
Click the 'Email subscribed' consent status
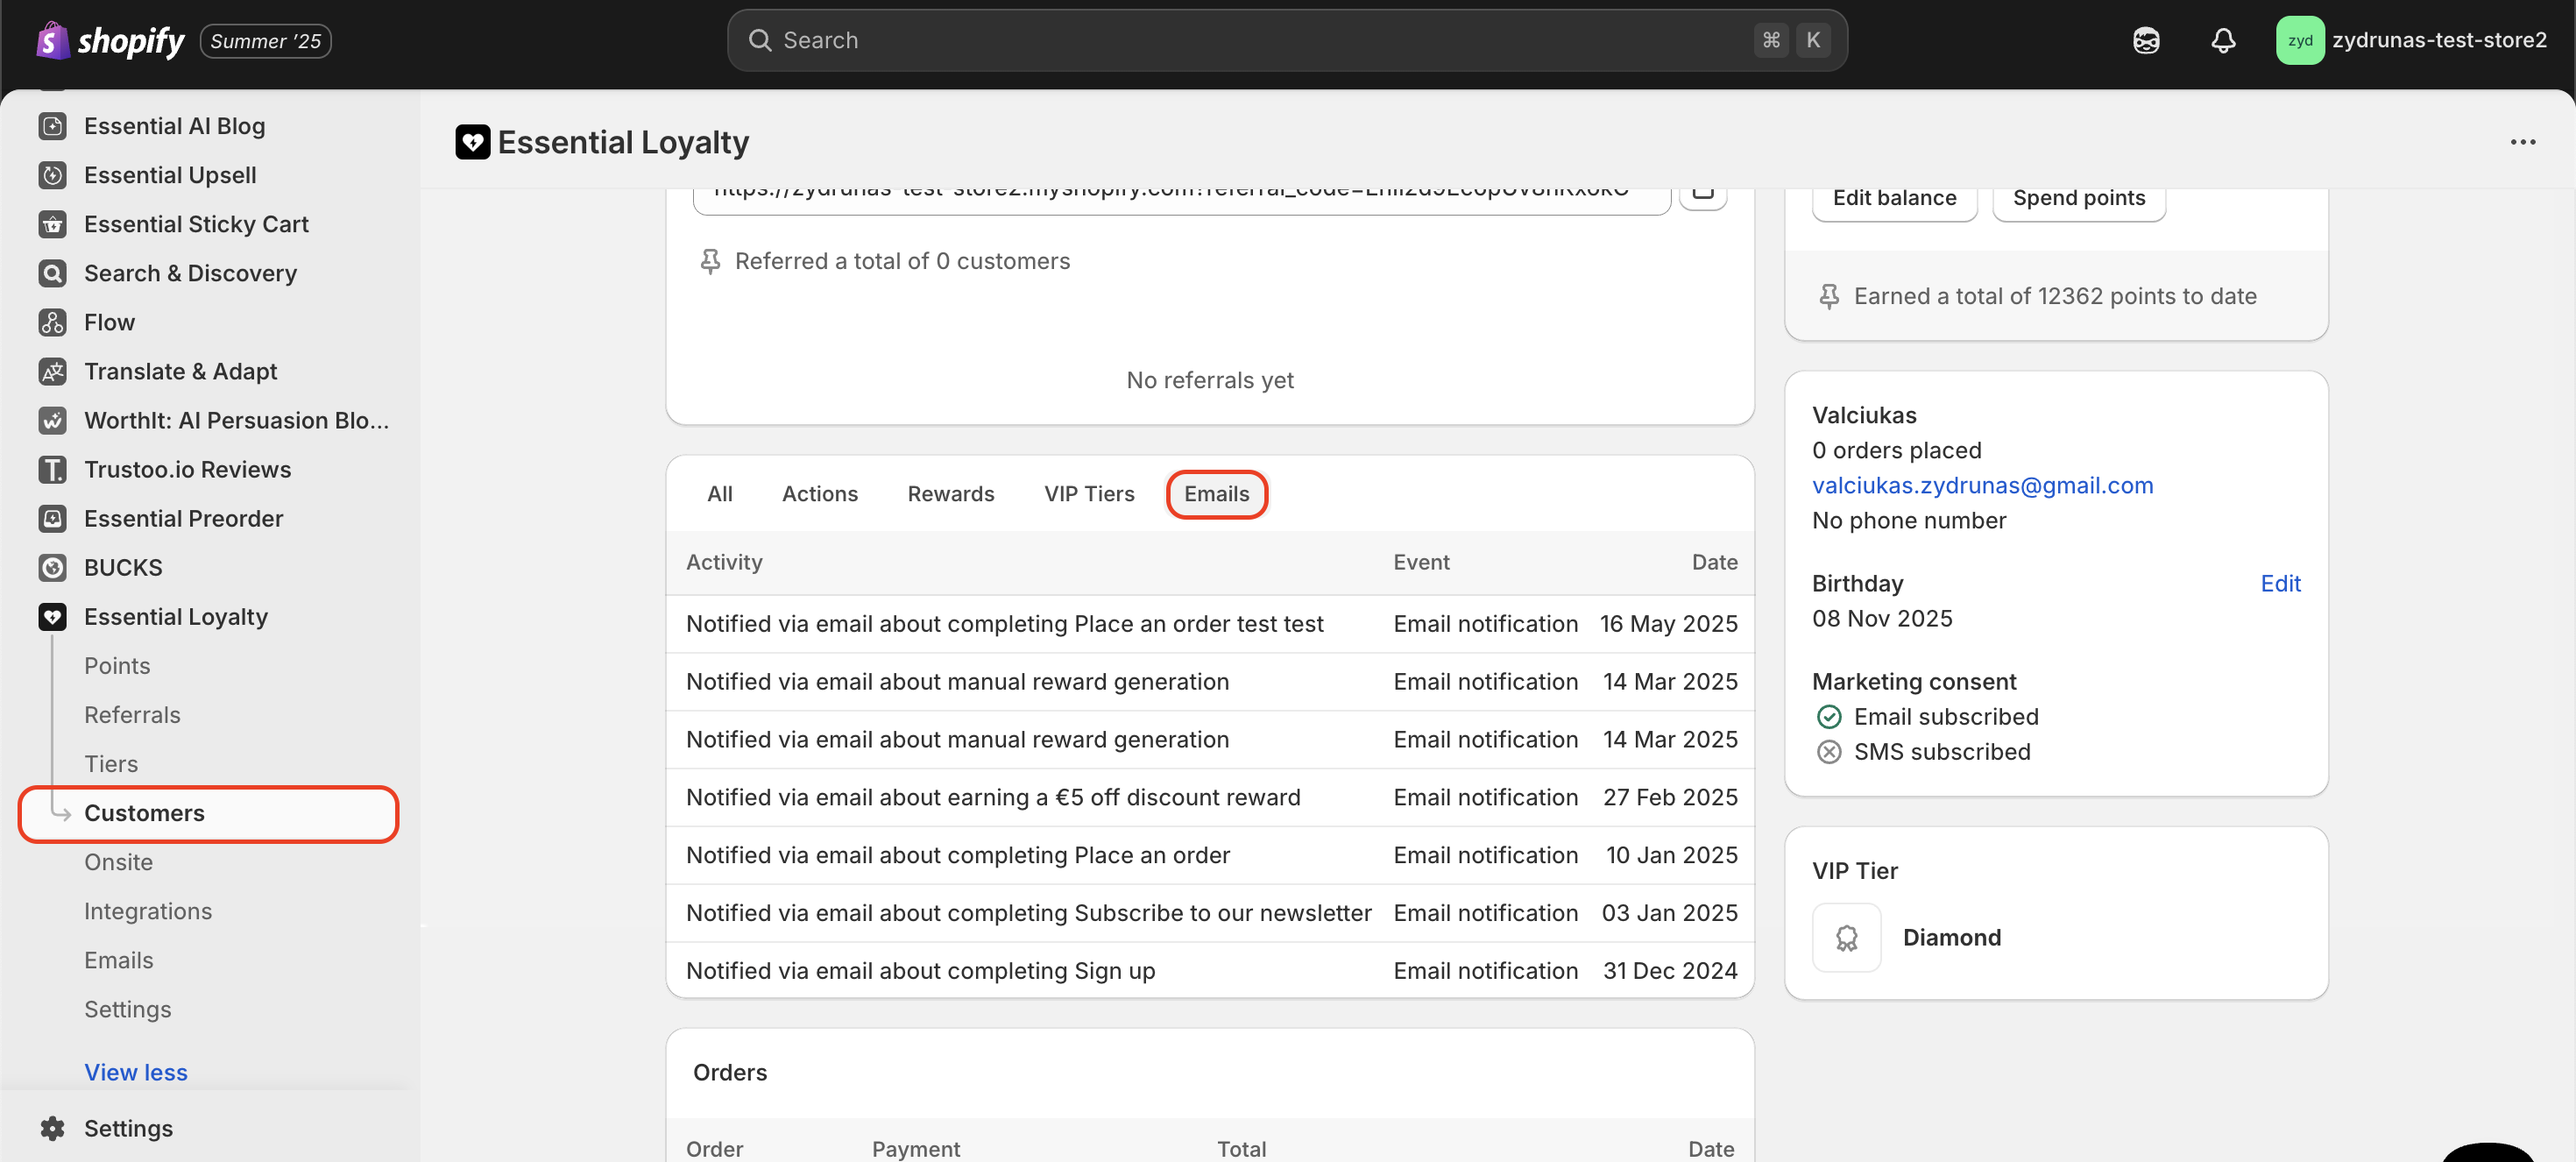[x=1945, y=716]
